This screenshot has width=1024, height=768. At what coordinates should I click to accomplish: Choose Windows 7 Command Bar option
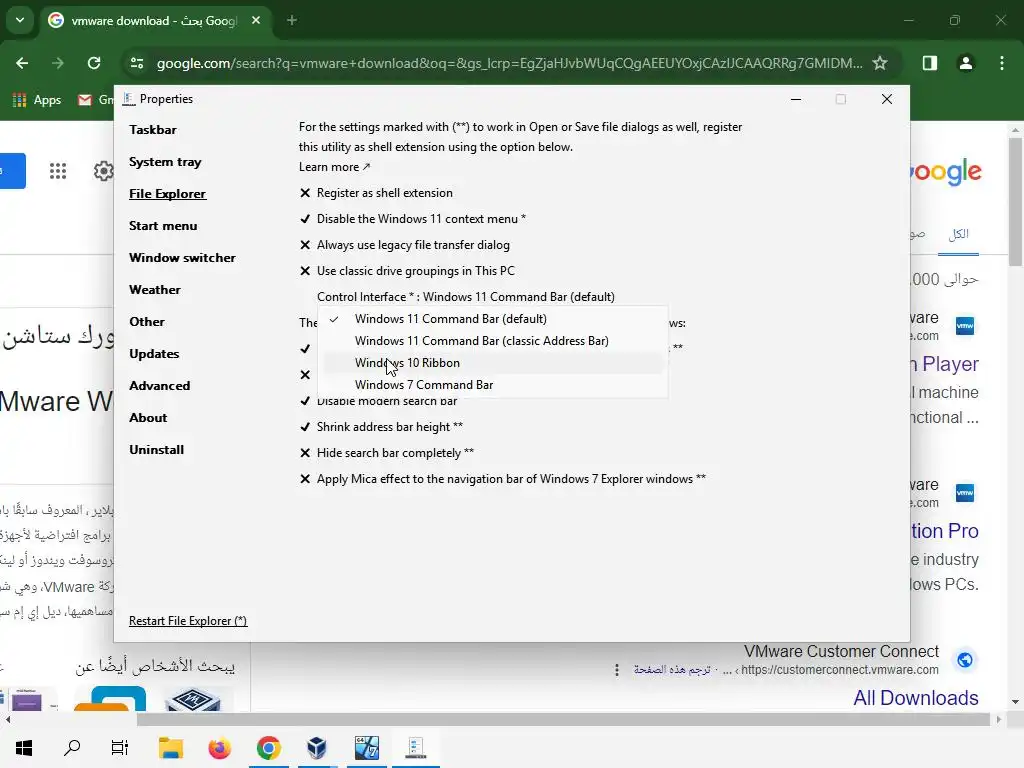click(493, 385)
